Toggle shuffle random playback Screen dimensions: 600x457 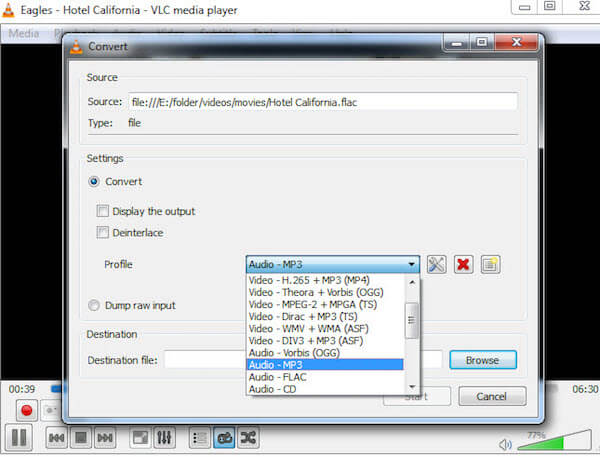[x=248, y=437]
